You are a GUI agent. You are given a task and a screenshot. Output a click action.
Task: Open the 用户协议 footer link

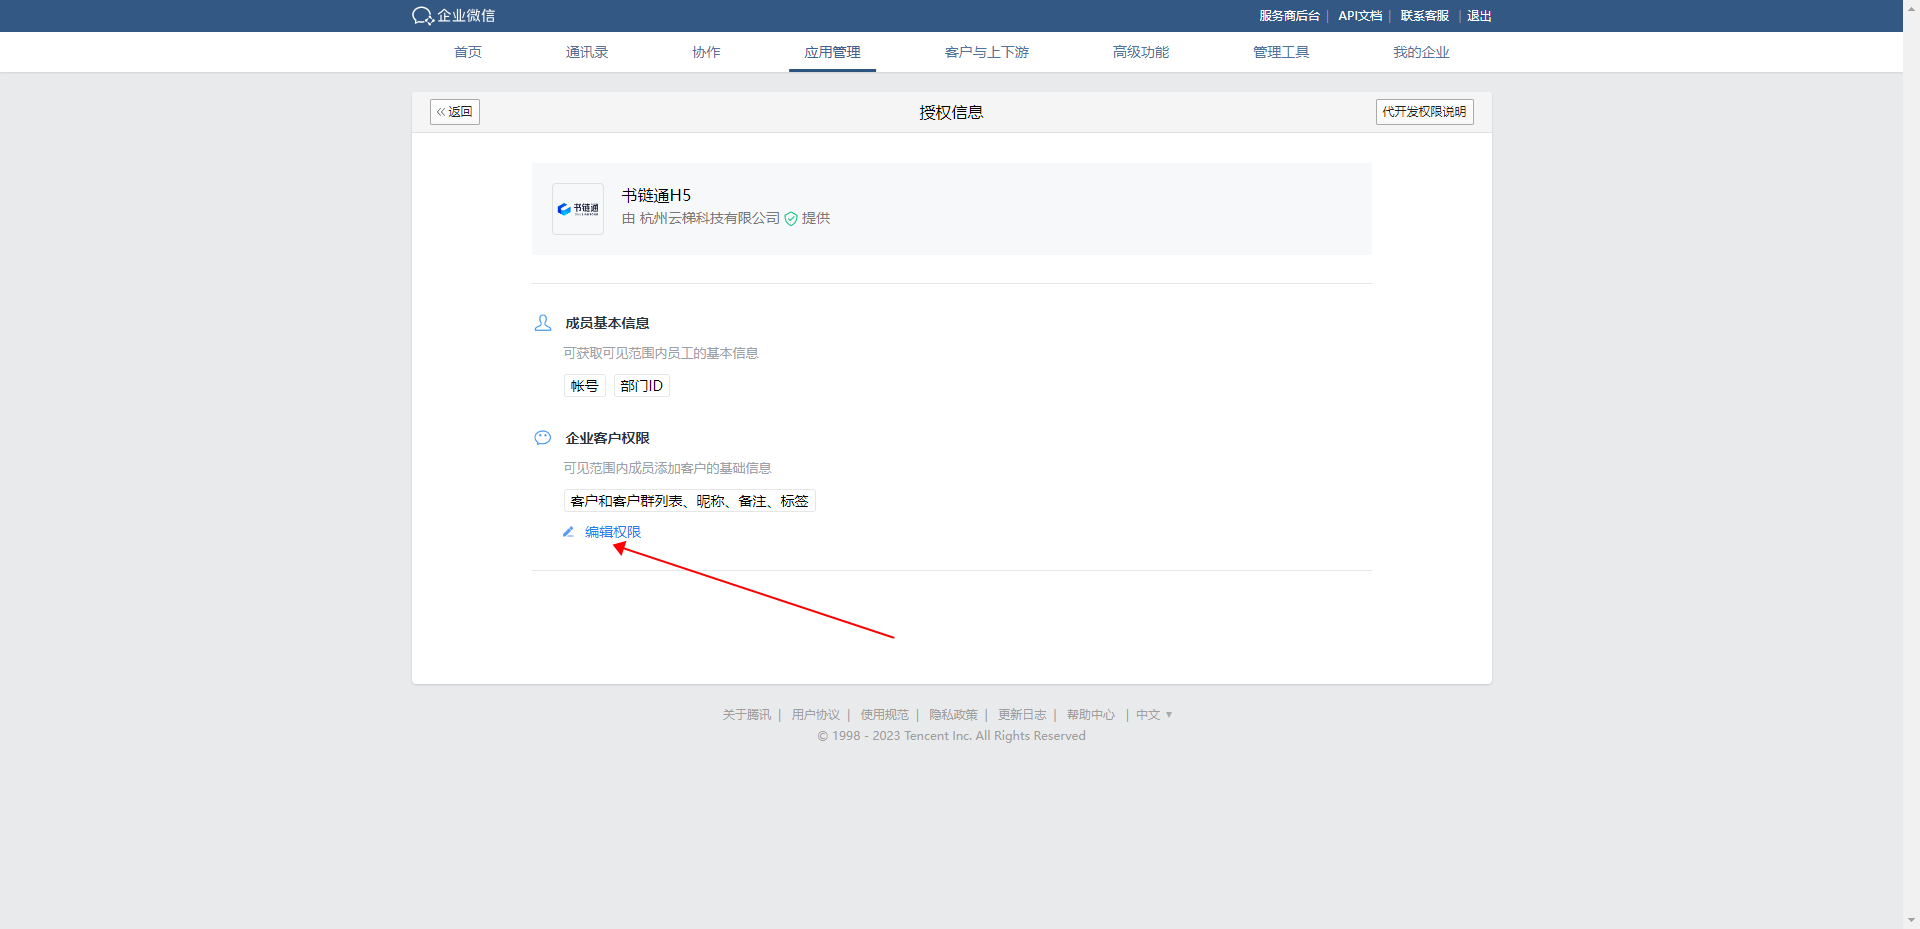coord(816,715)
